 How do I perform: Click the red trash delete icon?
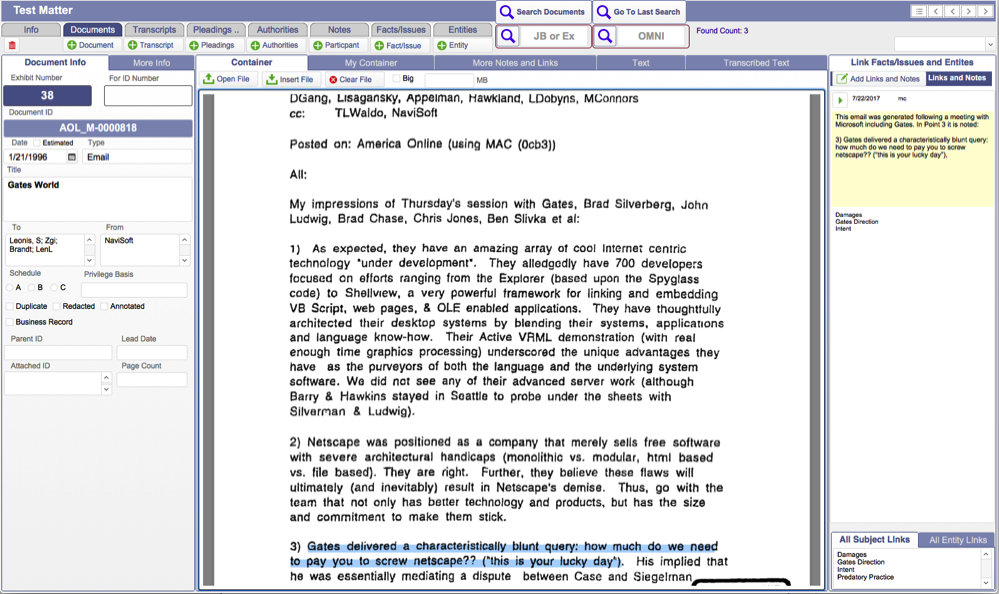(x=12, y=45)
